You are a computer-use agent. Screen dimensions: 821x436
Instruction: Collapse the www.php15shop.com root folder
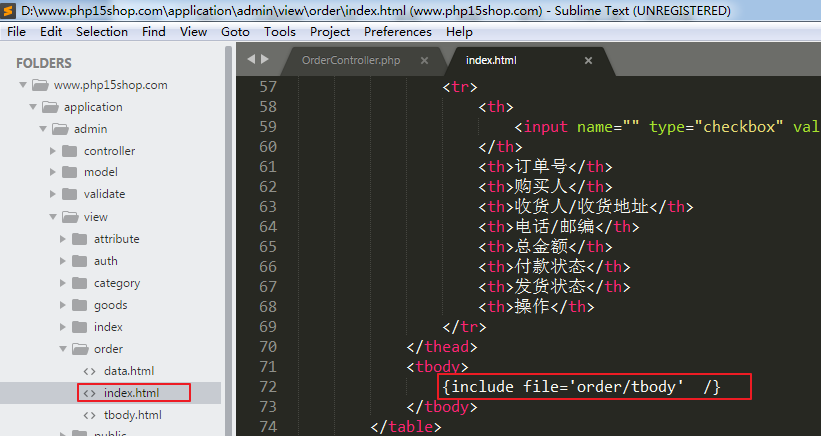[23, 85]
